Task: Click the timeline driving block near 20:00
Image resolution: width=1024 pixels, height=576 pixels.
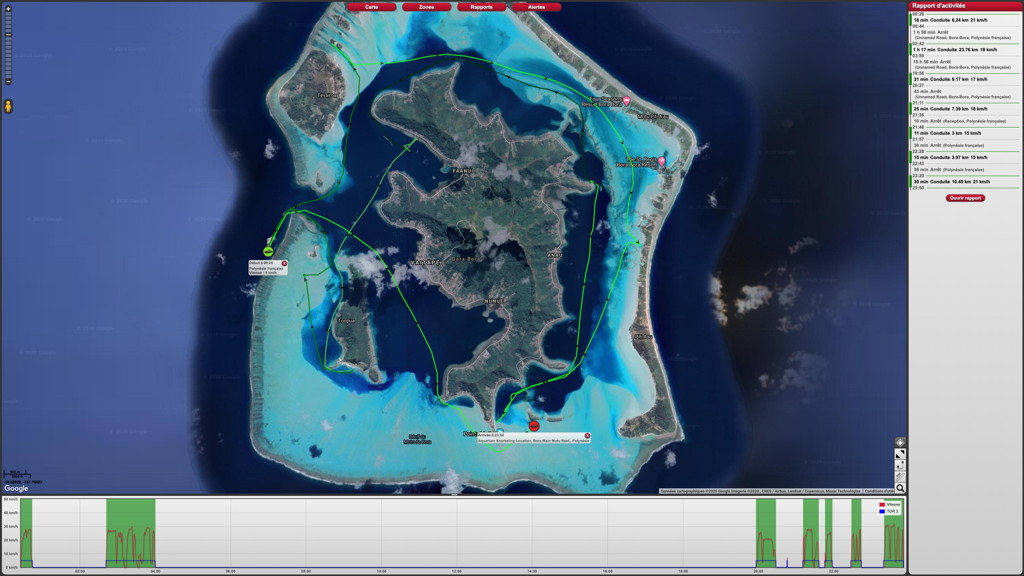Action: (765, 532)
